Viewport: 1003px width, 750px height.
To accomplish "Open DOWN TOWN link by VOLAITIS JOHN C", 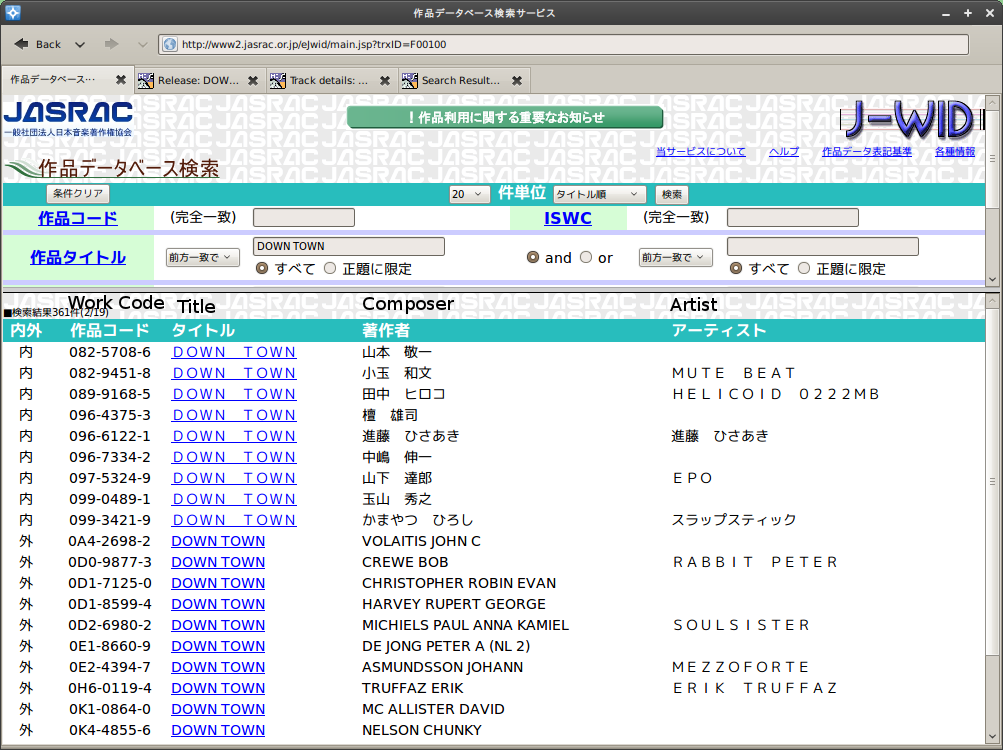I will pyautogui.click(x=218, y=541).
